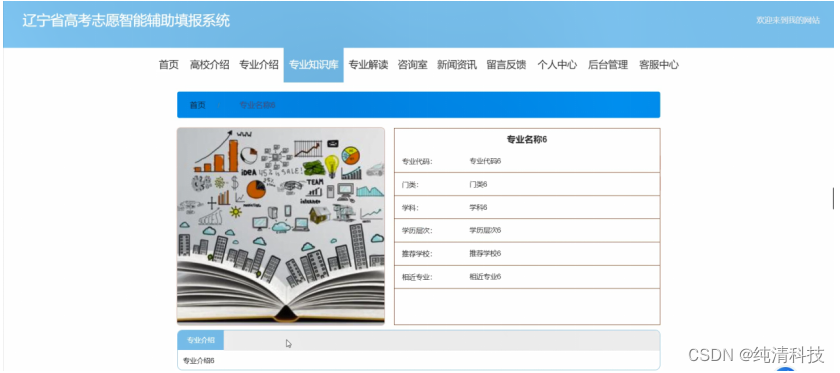This screenshot has width=840, height=373.
Task: Click the 专业代码6 value
Action: tap(485, 161)
